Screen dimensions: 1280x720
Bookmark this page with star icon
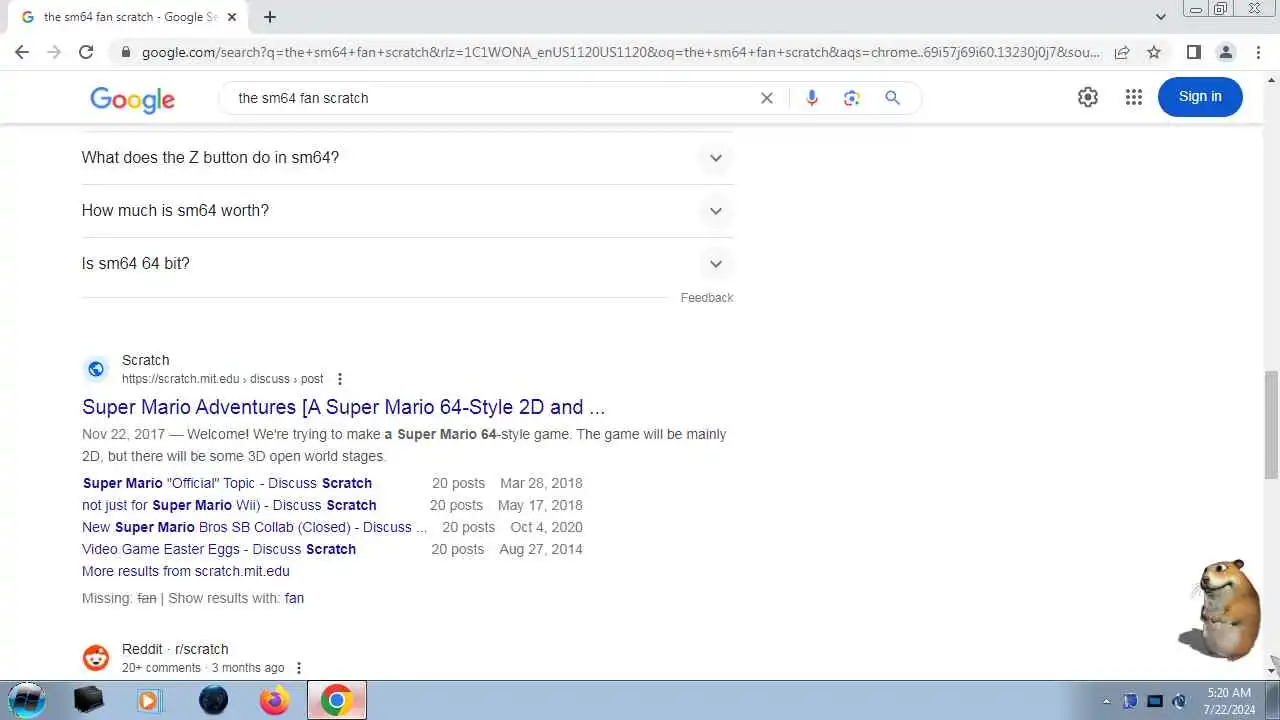(x=1154, y=52)
